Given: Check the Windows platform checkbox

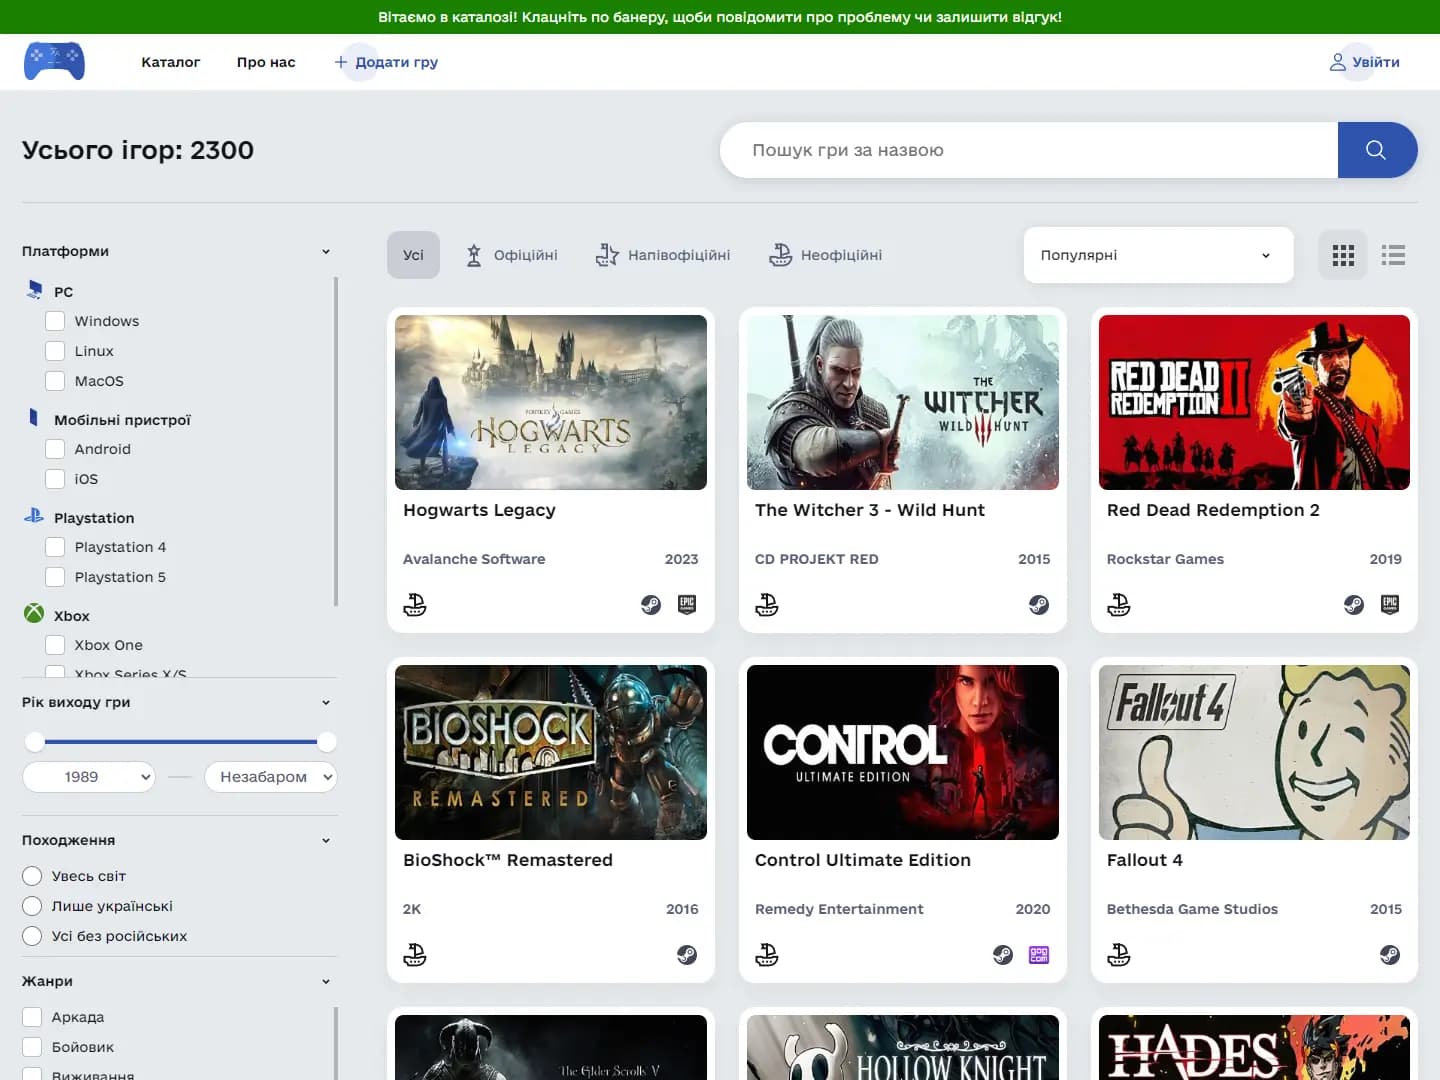Looking at the screenshot, I should [x=56, y=321].
